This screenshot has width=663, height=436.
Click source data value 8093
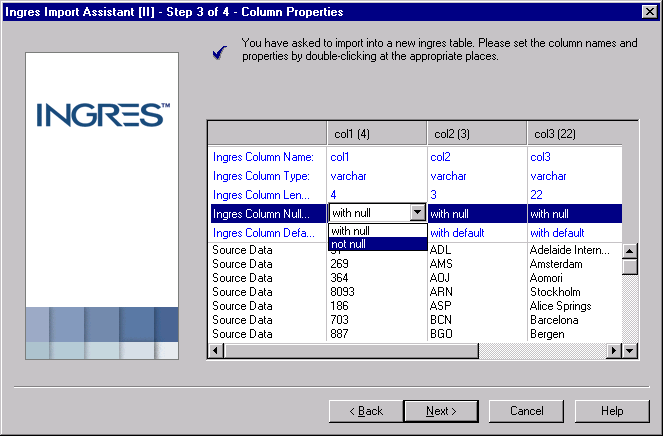pos(342,292)
